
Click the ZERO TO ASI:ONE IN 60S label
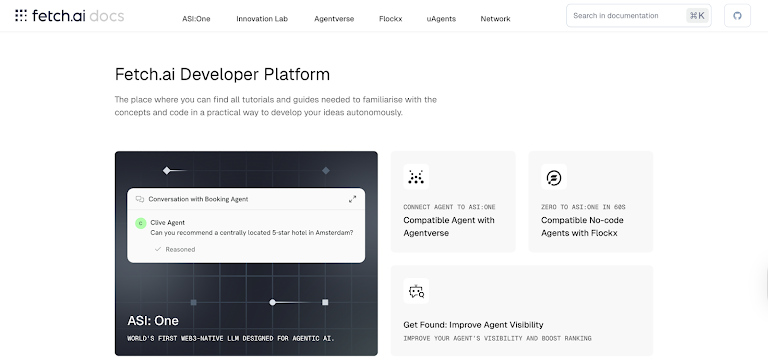click(583, 207)
